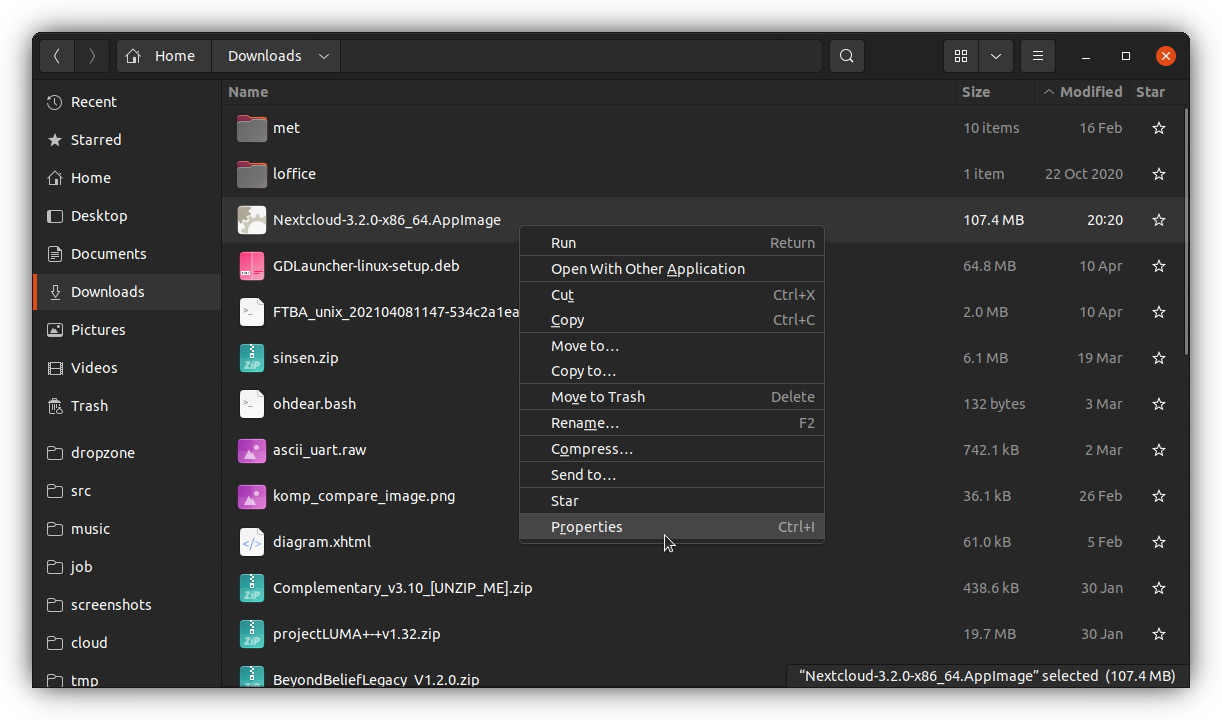Select the ohdear.bash script icon
Image resolution: width=1222 pixels, height=720 pixels.
[252, 404]
